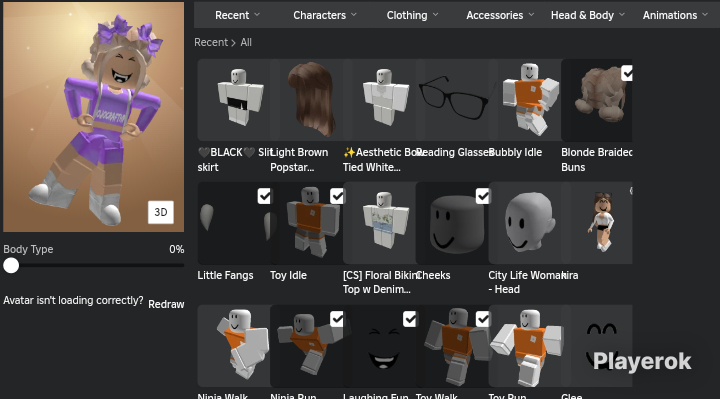This screenshot has width=720, height=399.
Task: Expand the Head & Body dropdown chevron
Action: pos(622,15)
